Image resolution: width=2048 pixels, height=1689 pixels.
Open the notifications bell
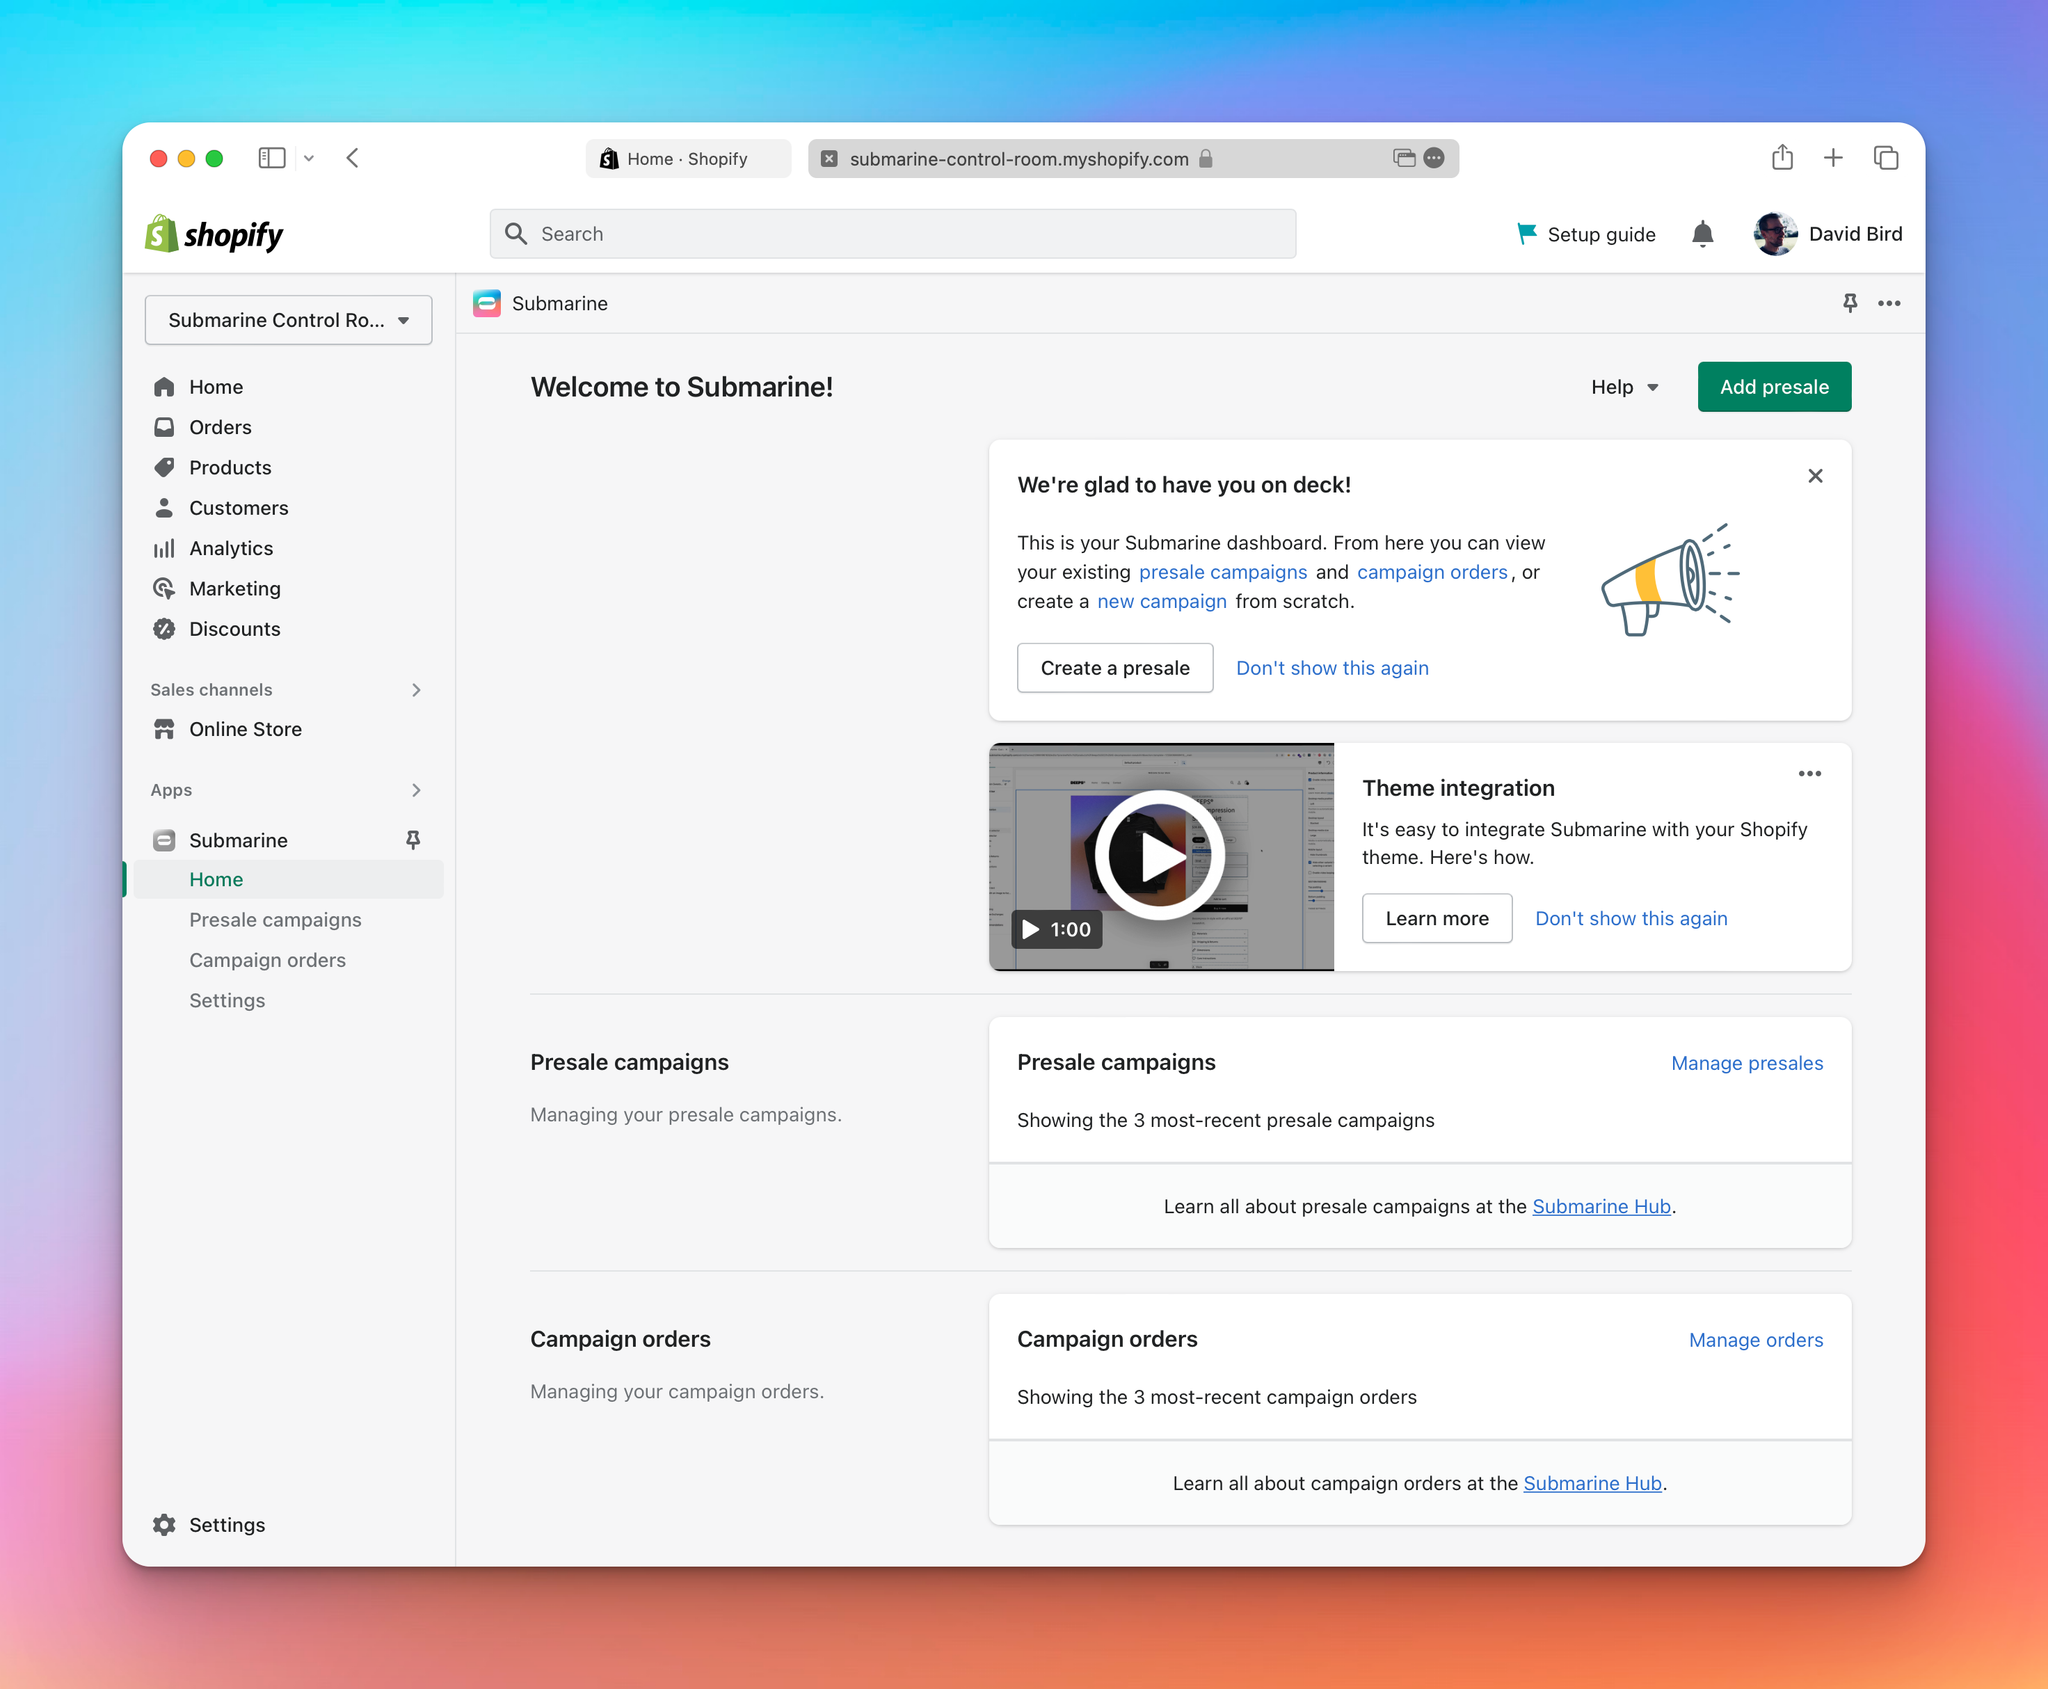tap(1703, 234)
